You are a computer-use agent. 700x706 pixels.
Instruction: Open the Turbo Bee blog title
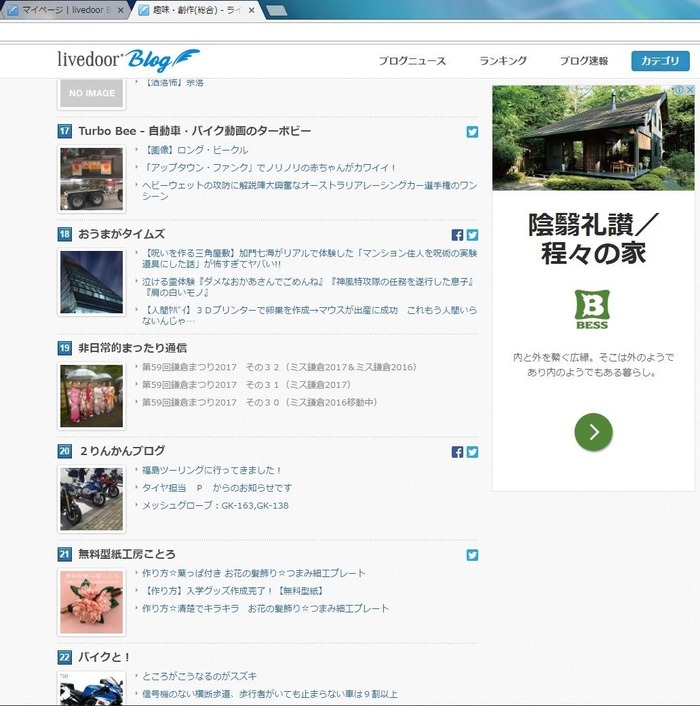(194, 131)
